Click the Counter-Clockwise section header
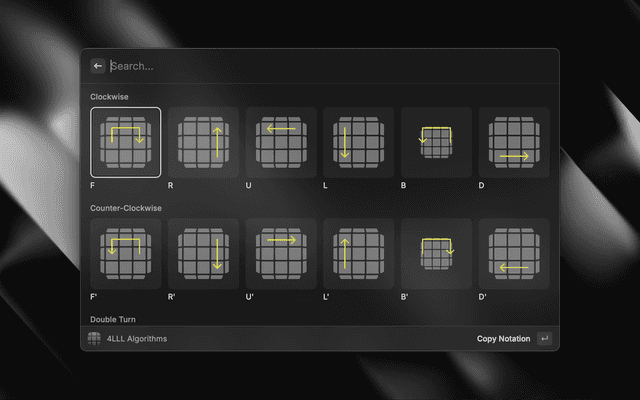The height and width of the screenshot is (400, 640). pos(125,208)
